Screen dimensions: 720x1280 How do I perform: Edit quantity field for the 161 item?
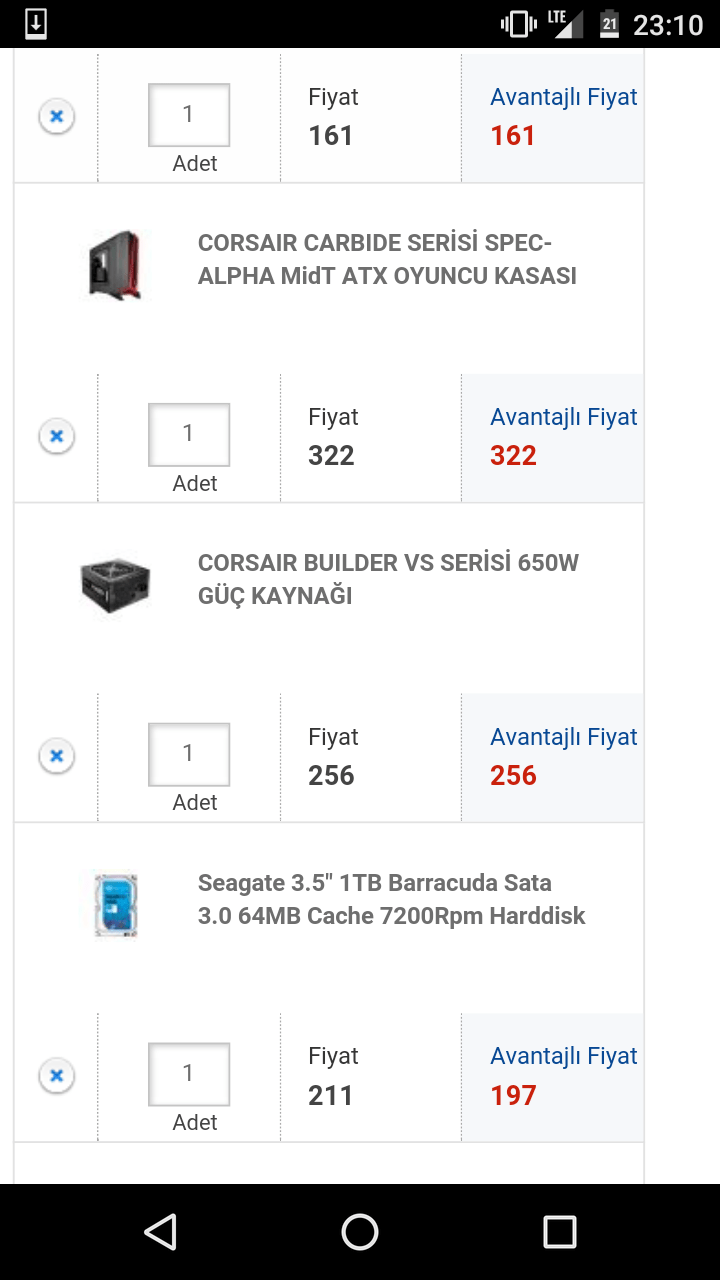[x=189, y=115]
